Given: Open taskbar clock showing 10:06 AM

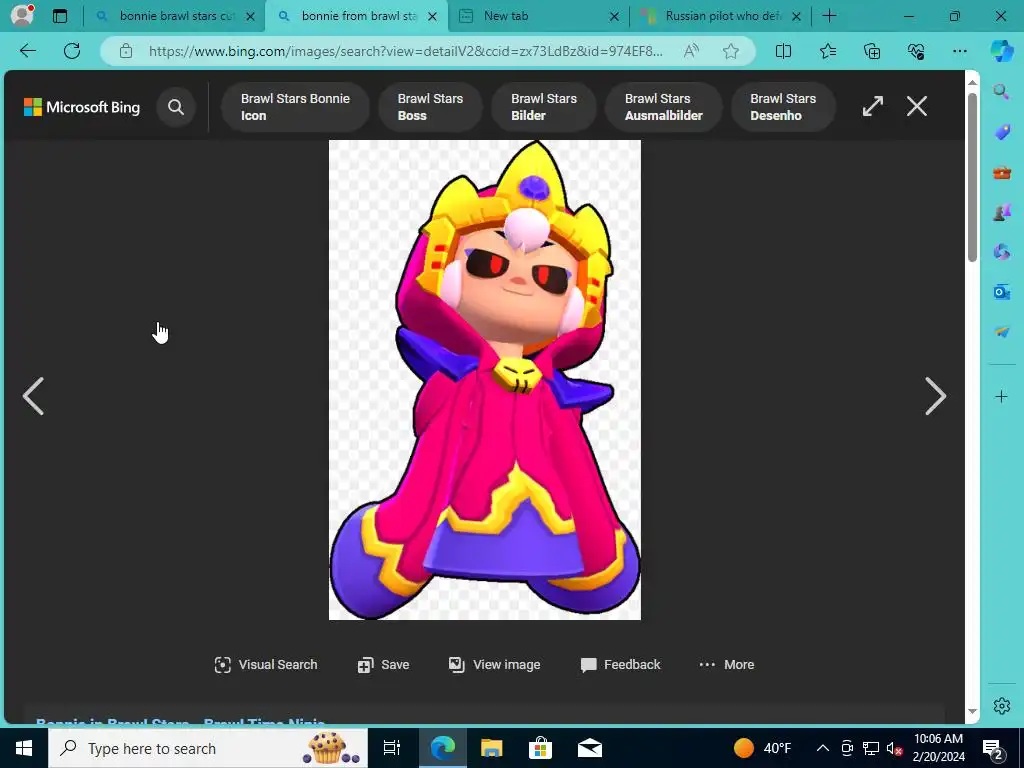Looking at the screenshot, I should (x=938, y=748).
